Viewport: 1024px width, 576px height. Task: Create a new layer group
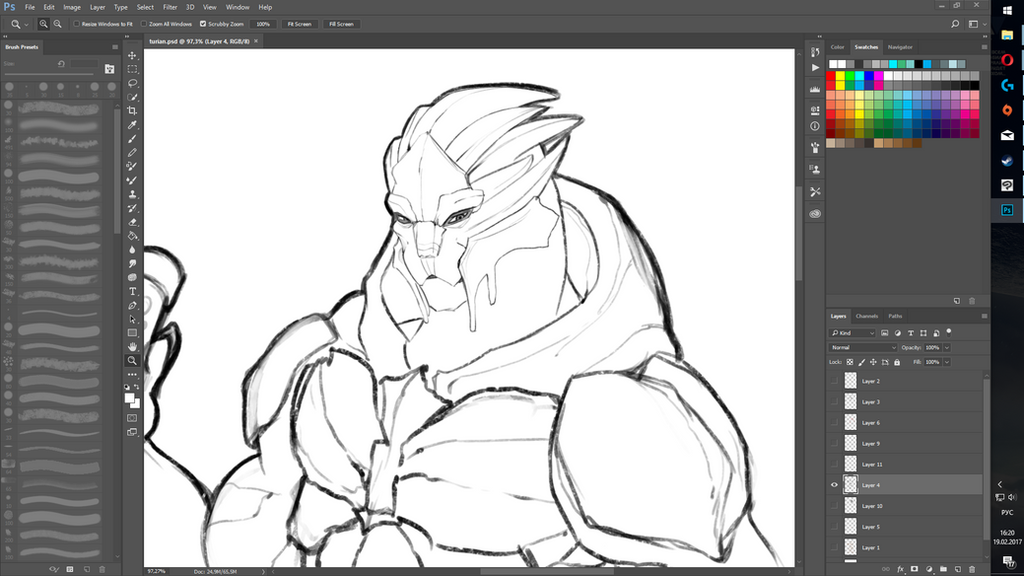(943, 569)
